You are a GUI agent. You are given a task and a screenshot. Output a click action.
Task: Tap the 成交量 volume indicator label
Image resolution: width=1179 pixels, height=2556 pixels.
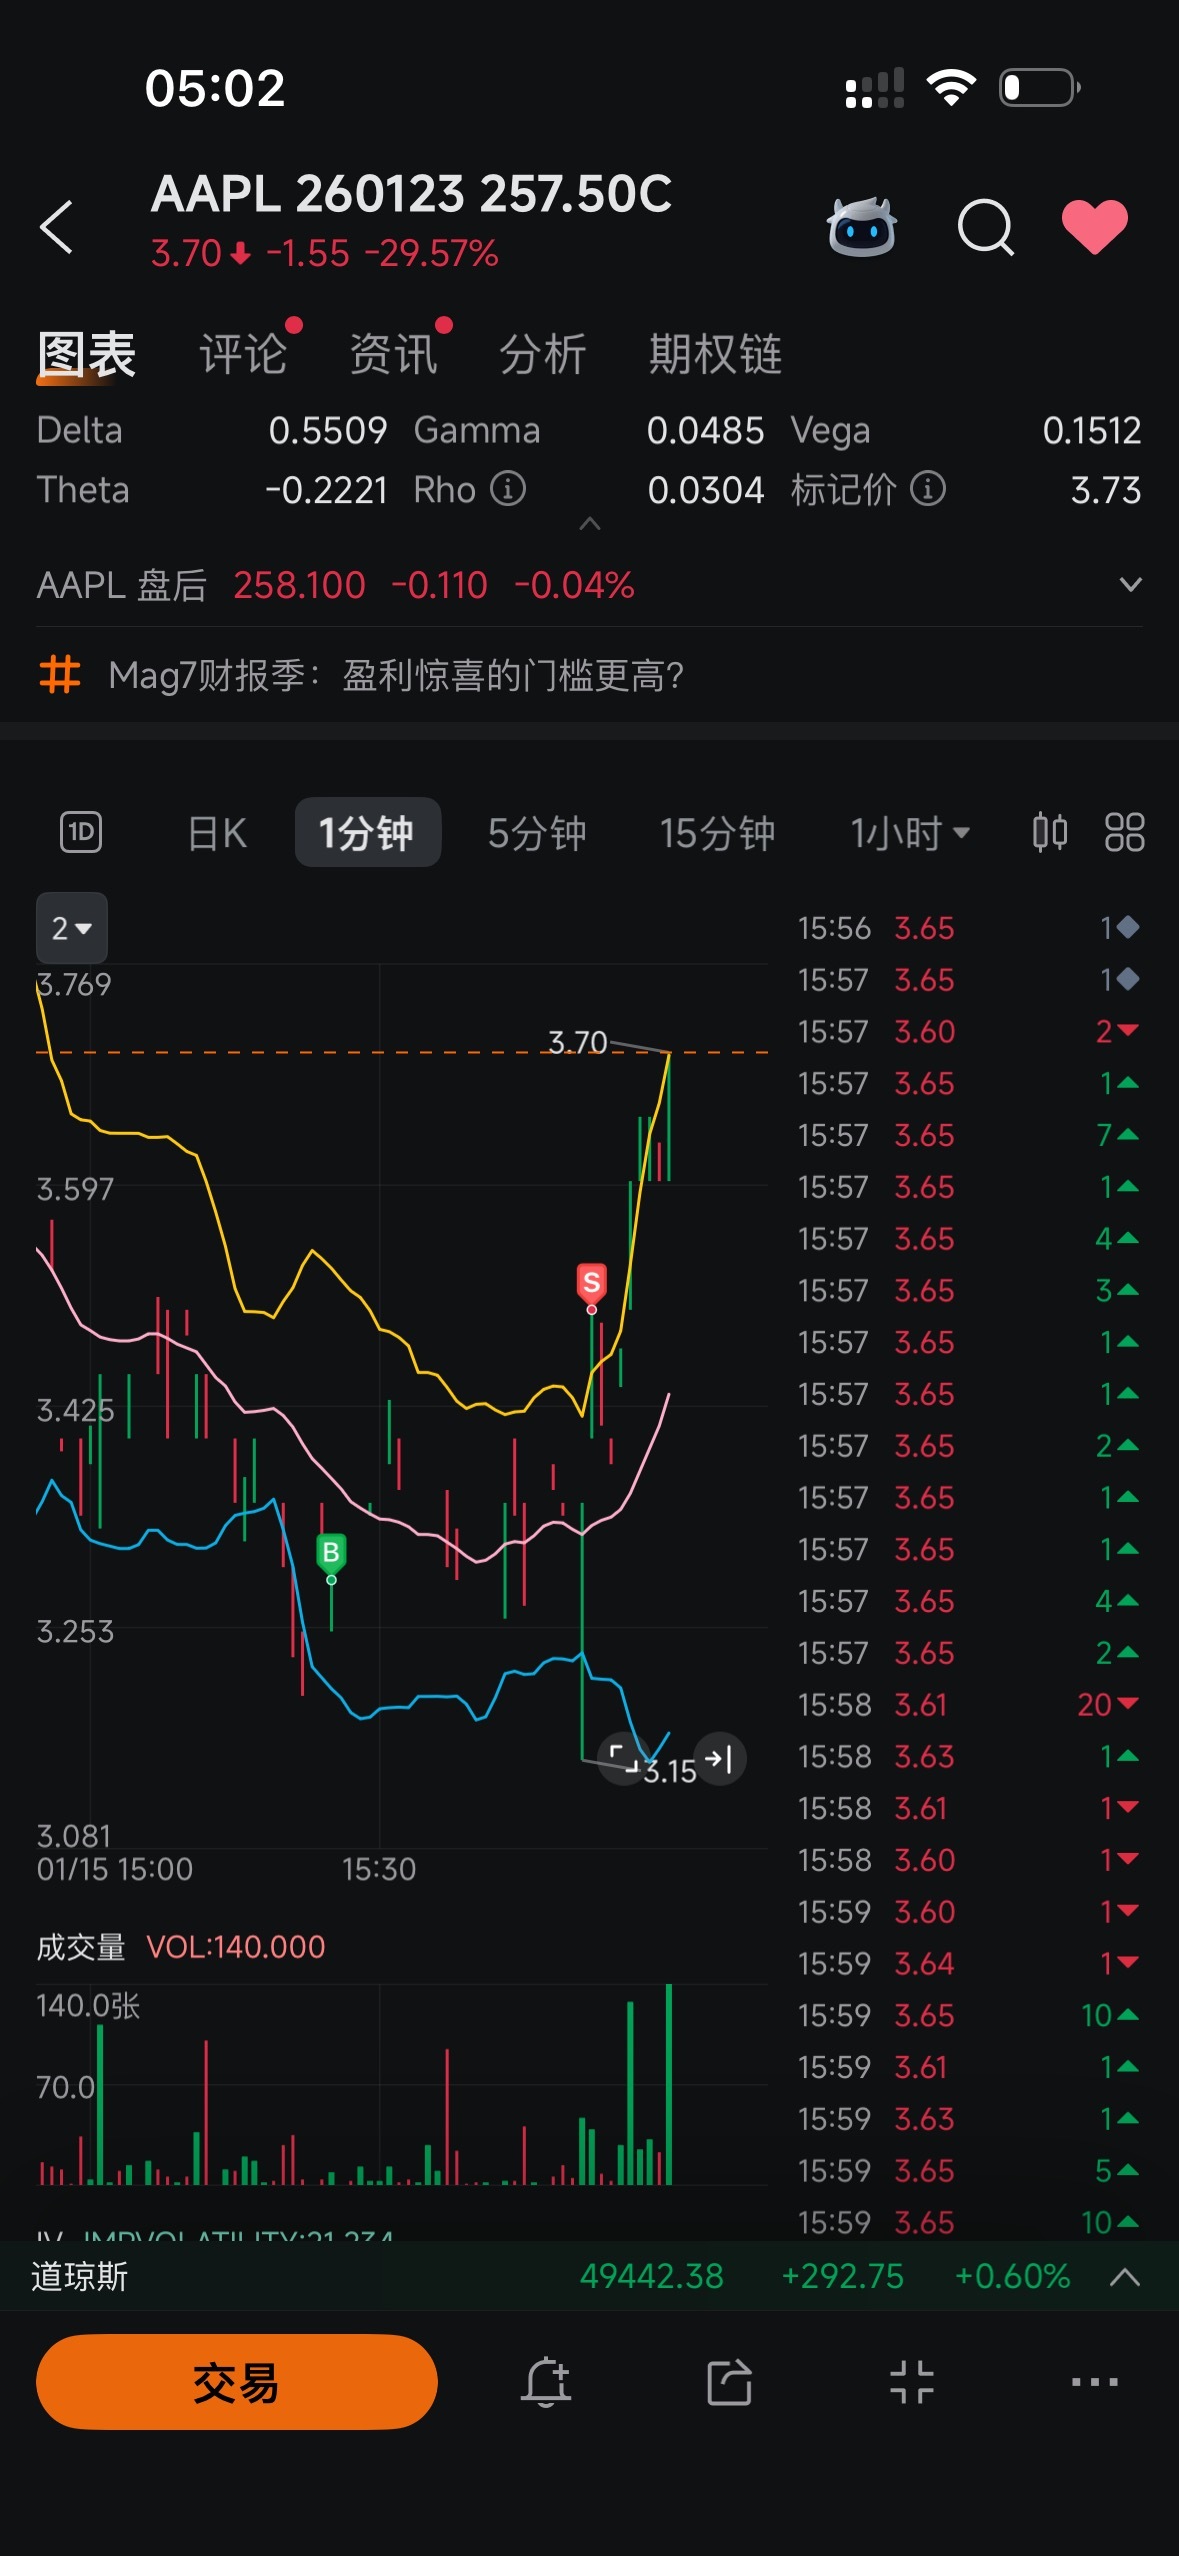coord(81,1947)
